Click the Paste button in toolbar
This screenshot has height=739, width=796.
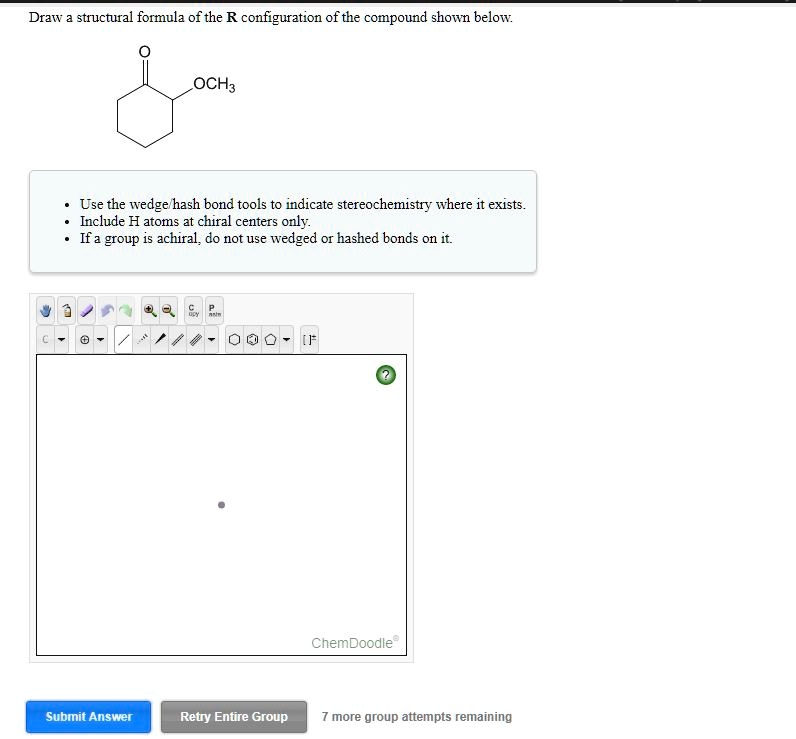pos(214,310)
